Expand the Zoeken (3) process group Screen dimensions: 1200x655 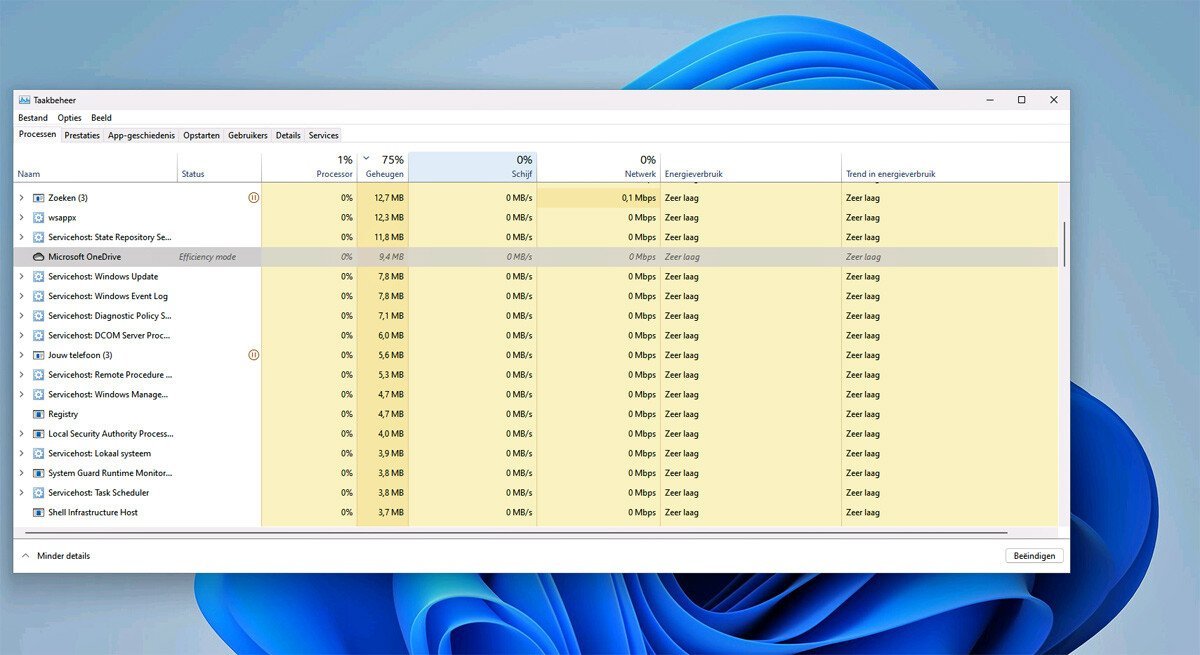pyautogui.click(x=21, y=198)
